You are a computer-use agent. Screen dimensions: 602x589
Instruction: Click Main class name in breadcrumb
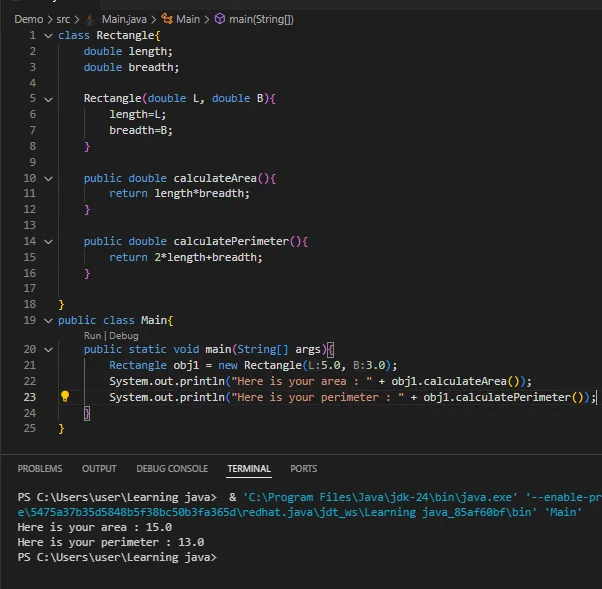188,19
